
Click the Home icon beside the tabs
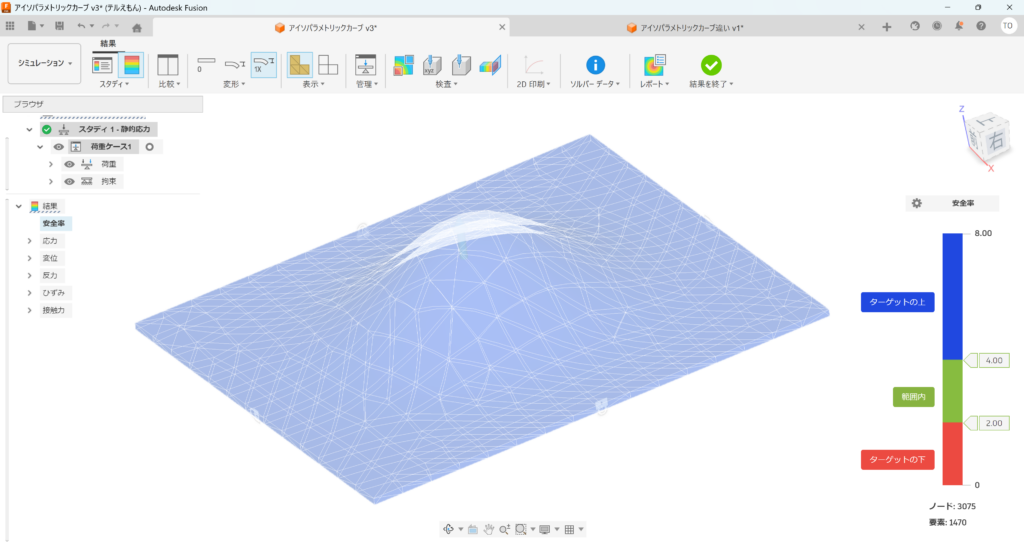pyautogui.click(x=137, y=27)
